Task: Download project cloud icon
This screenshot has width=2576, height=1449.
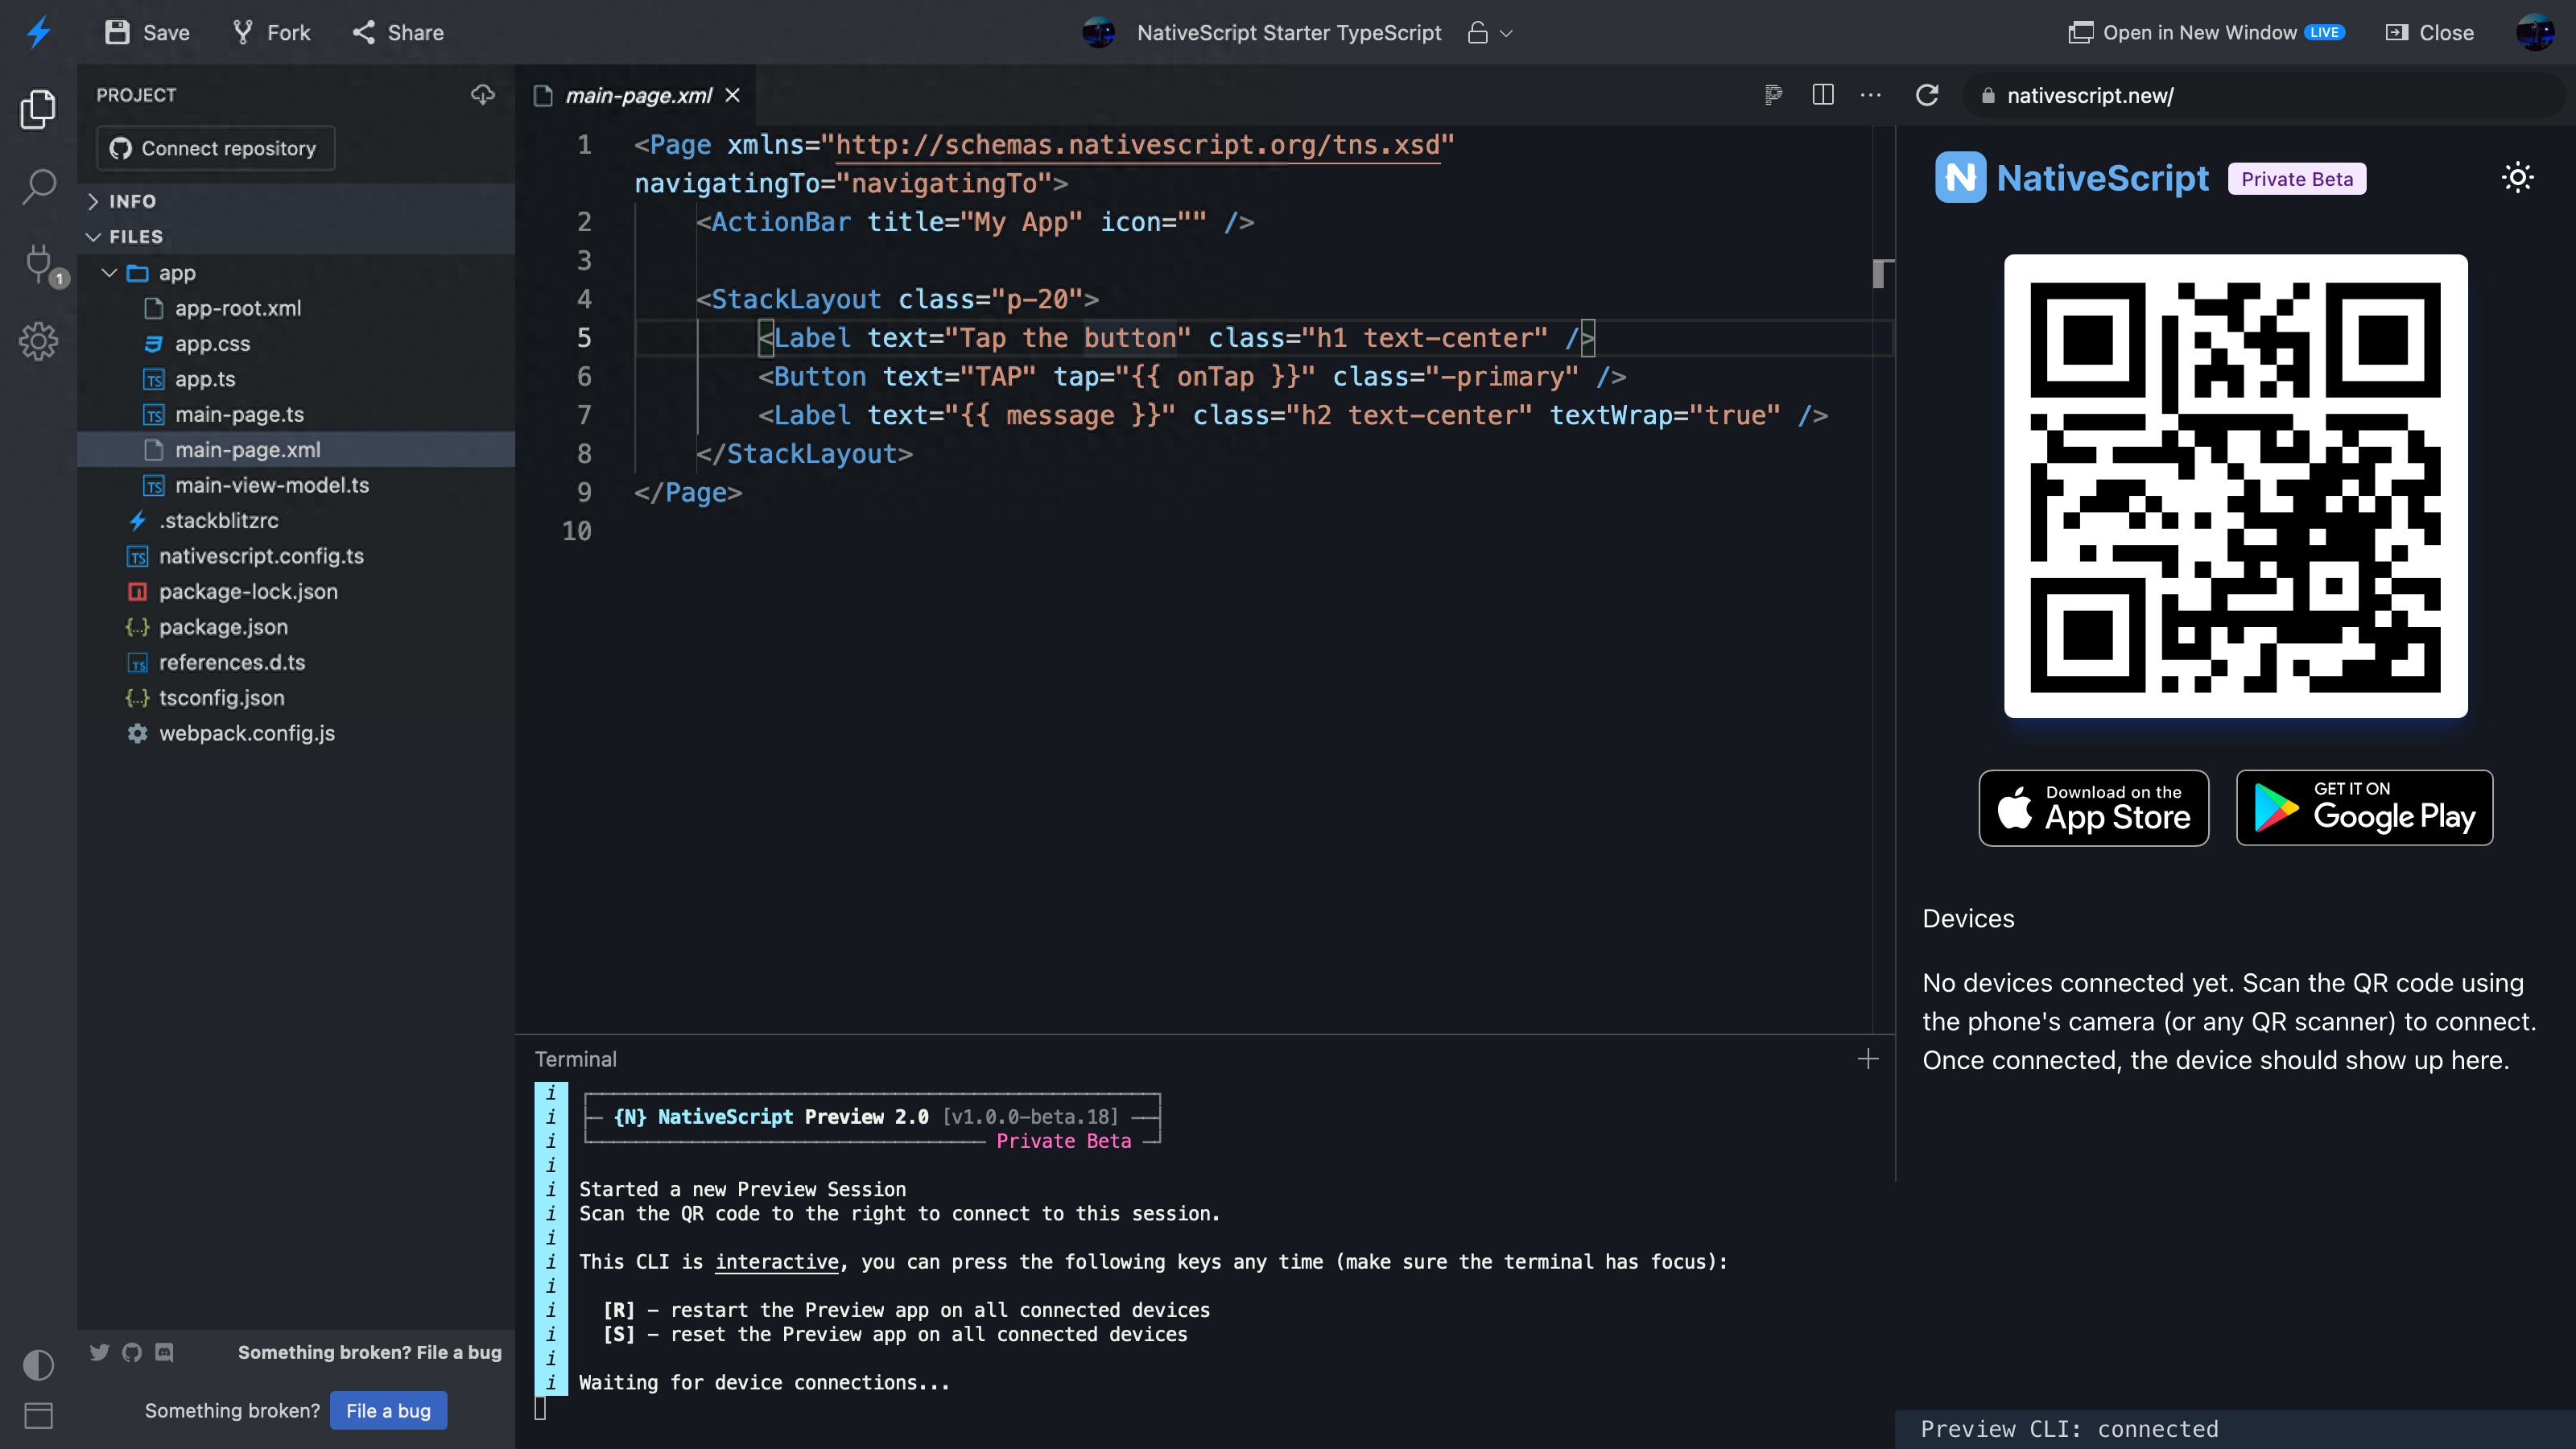Action: click(x=483, y=94)
